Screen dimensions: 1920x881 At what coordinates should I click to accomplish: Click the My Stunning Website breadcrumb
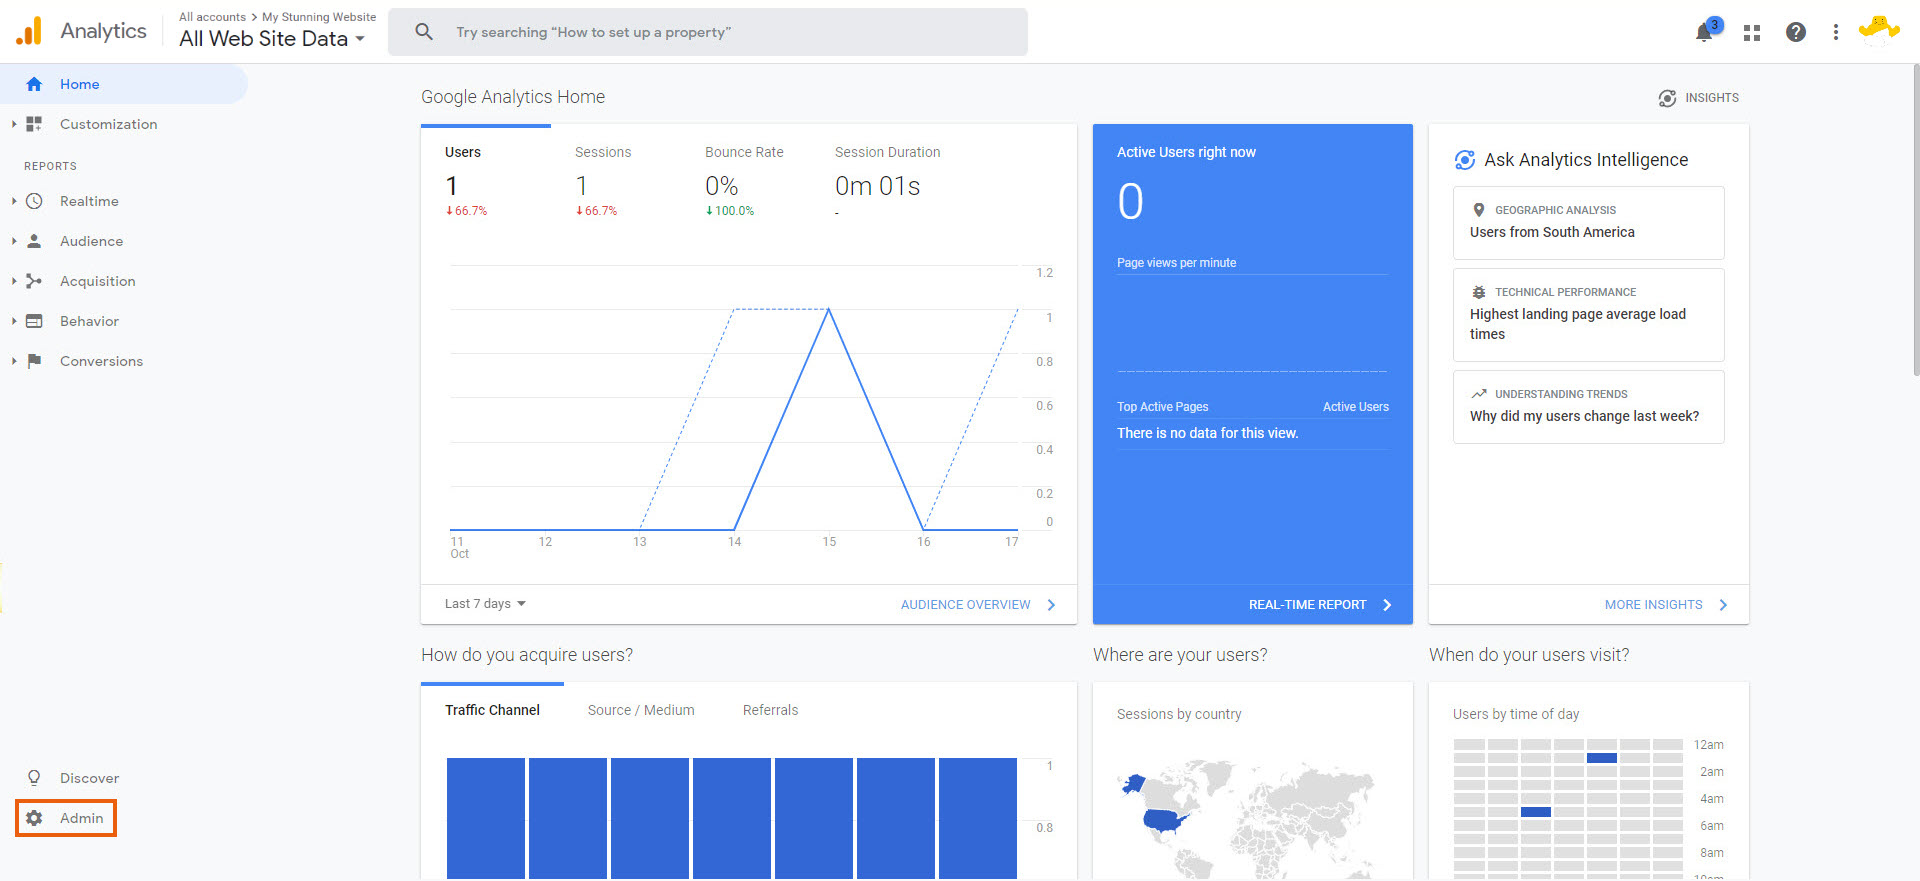point(319,17)
